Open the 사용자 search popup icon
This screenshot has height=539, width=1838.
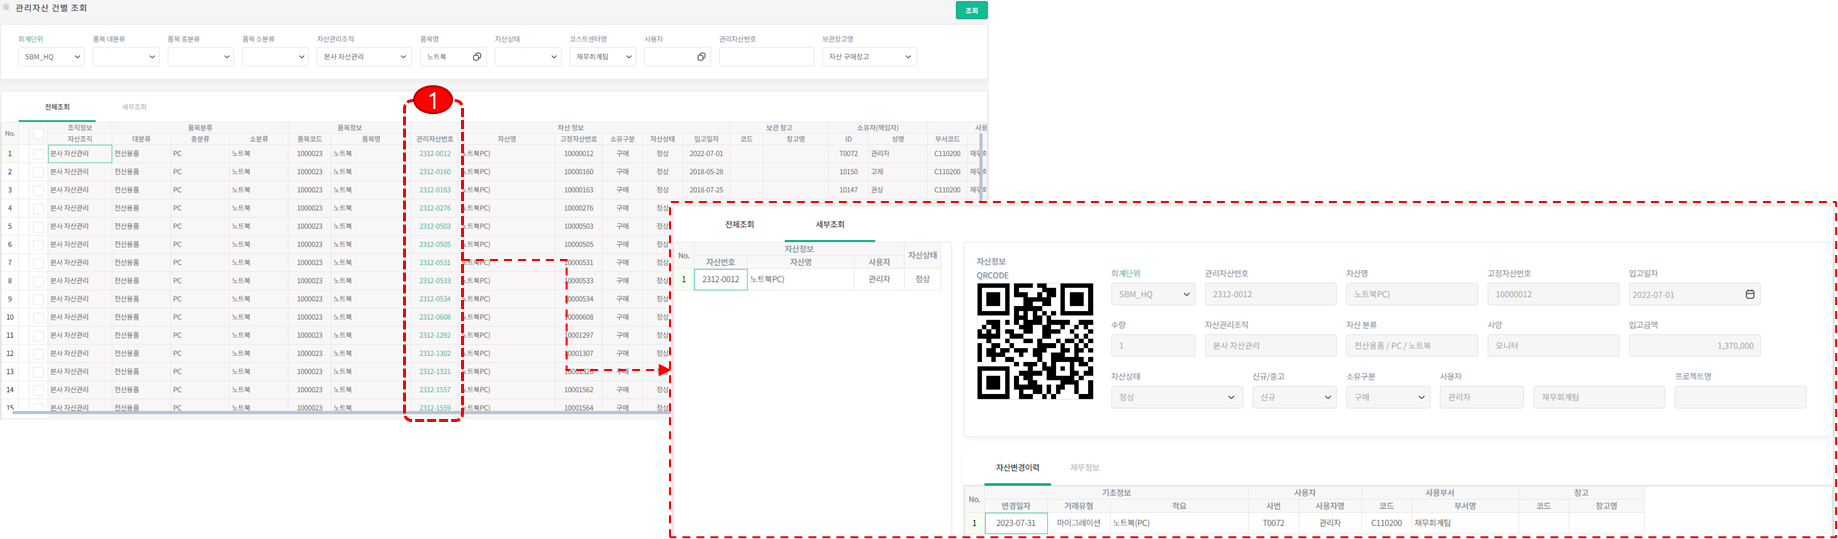701,57
